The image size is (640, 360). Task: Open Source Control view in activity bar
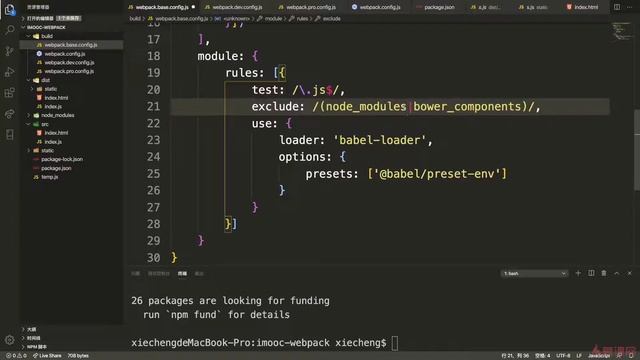[x=9, y=51]
